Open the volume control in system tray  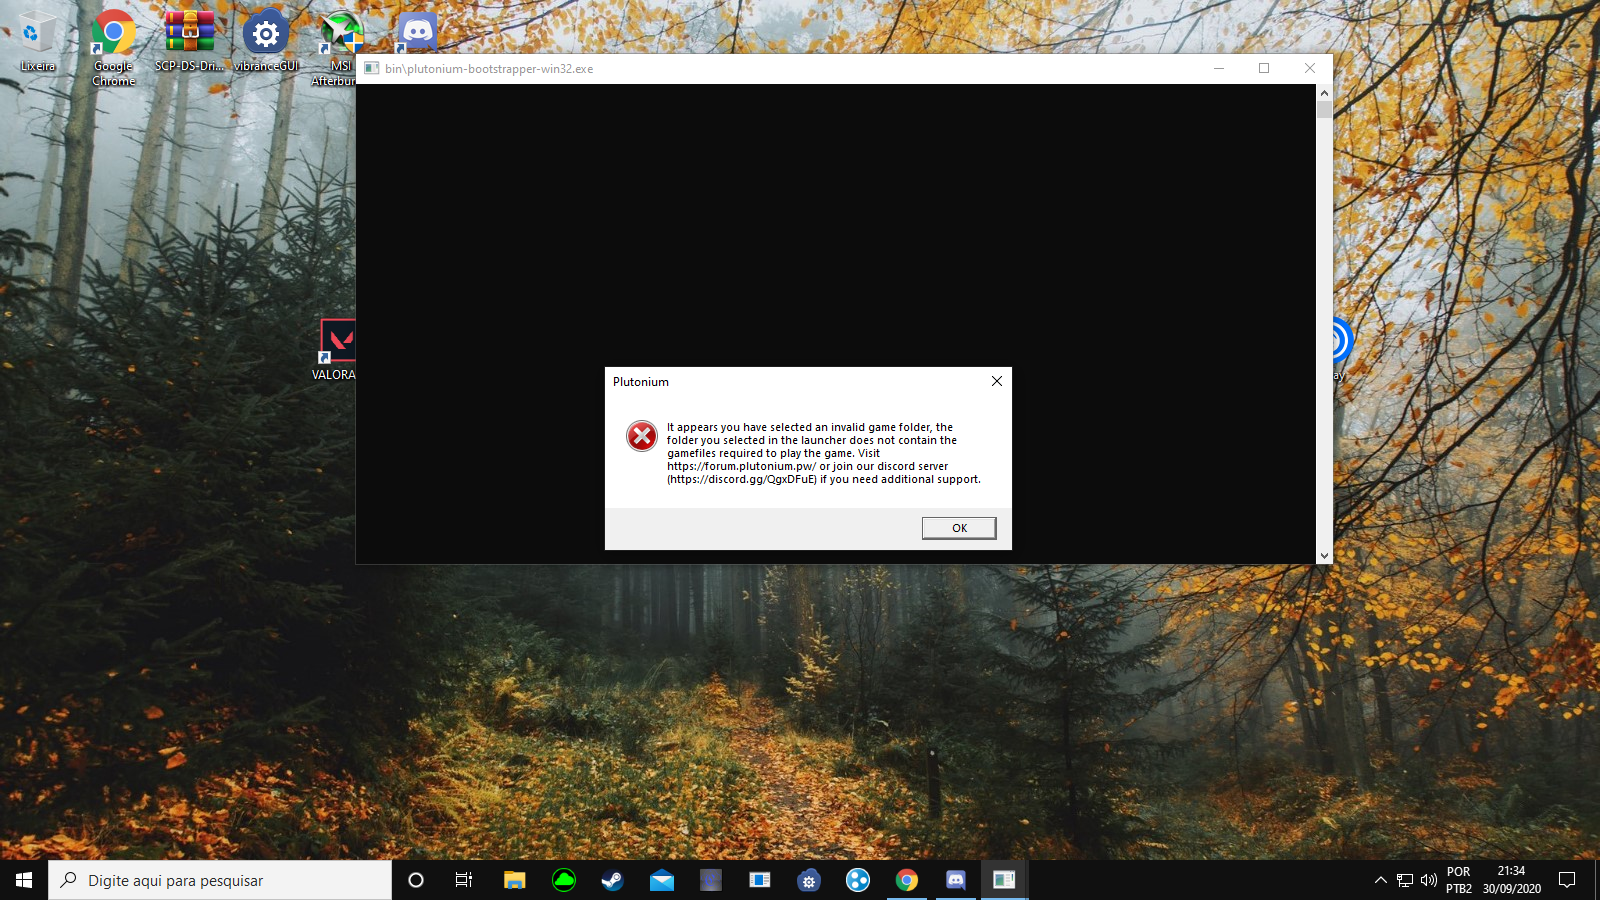click(x=1429, y=880)
